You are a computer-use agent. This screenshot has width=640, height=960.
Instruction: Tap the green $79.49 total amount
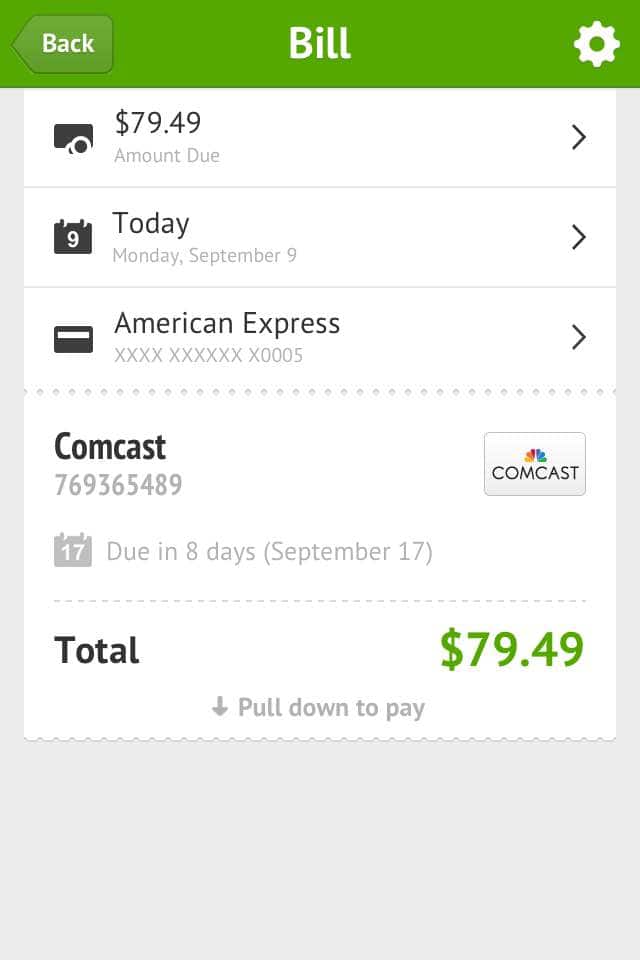512,650
